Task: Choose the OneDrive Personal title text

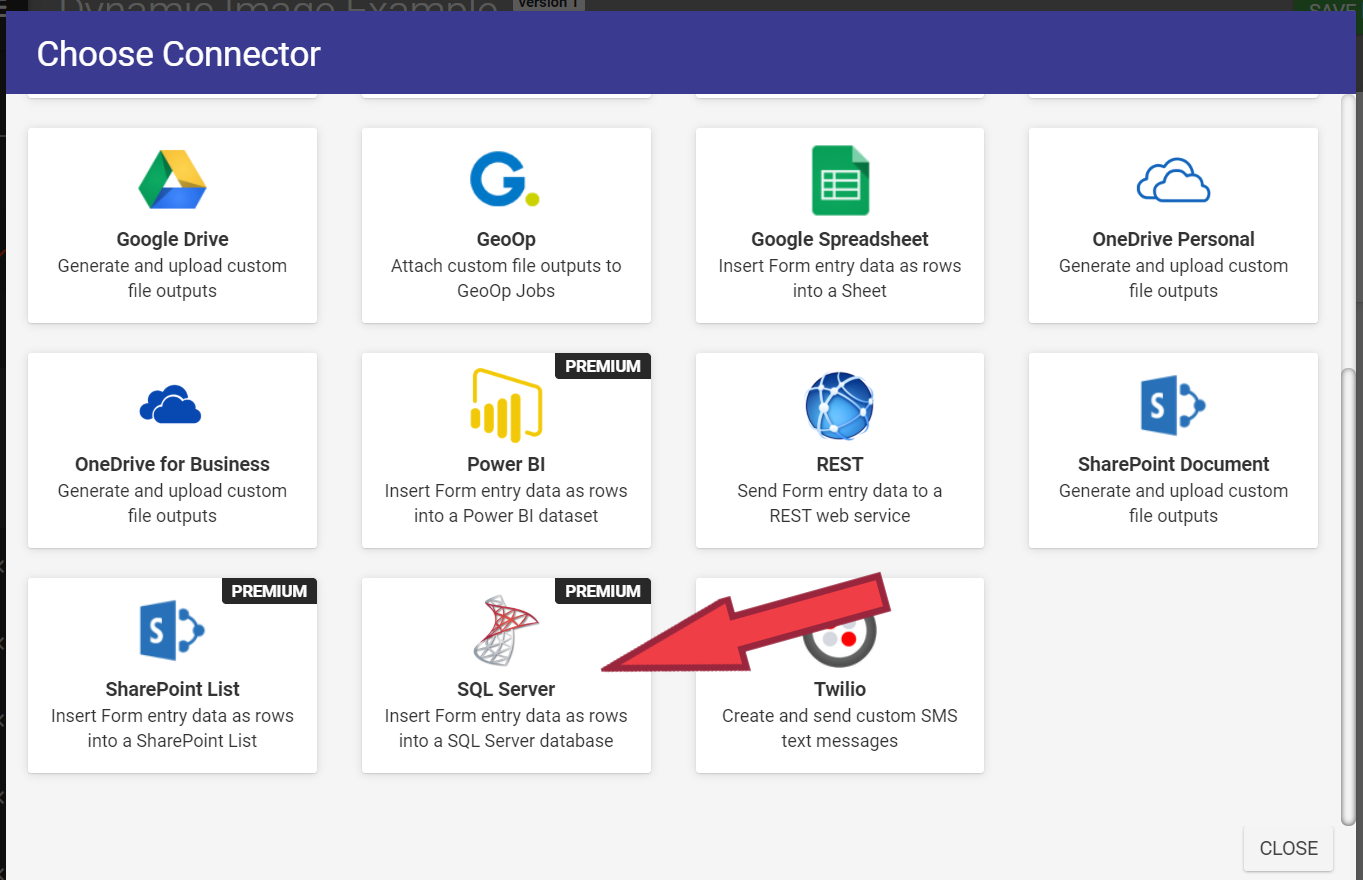Action: (x=1173, y=239)
